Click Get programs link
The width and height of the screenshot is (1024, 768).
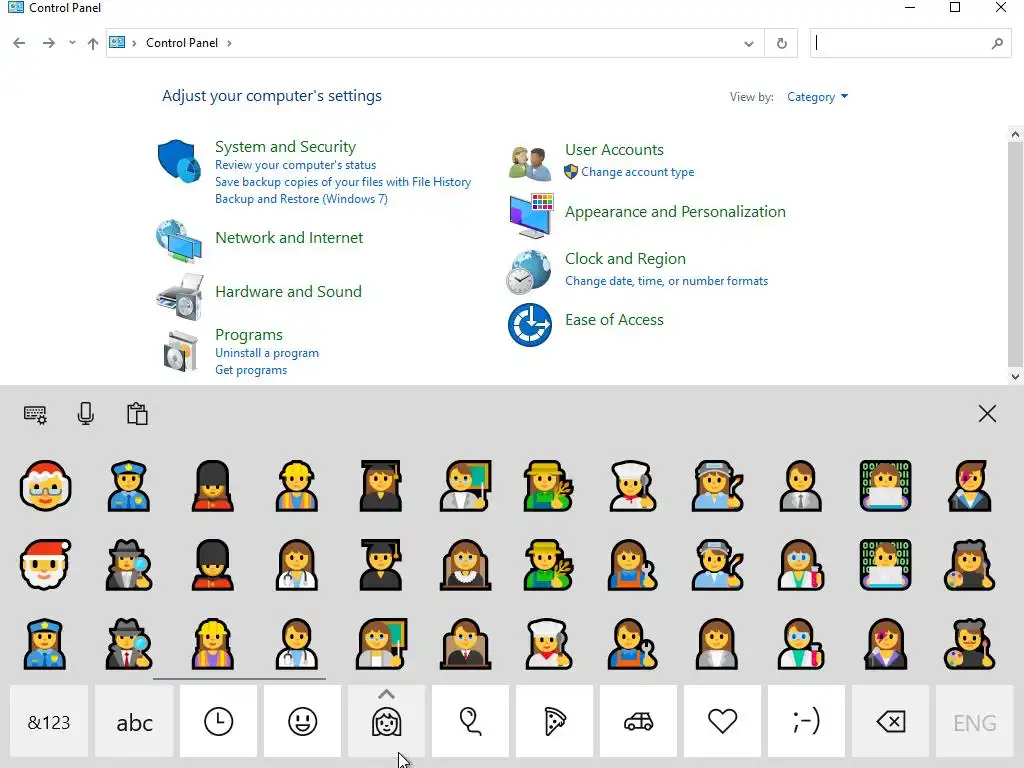tap(251, 370)
